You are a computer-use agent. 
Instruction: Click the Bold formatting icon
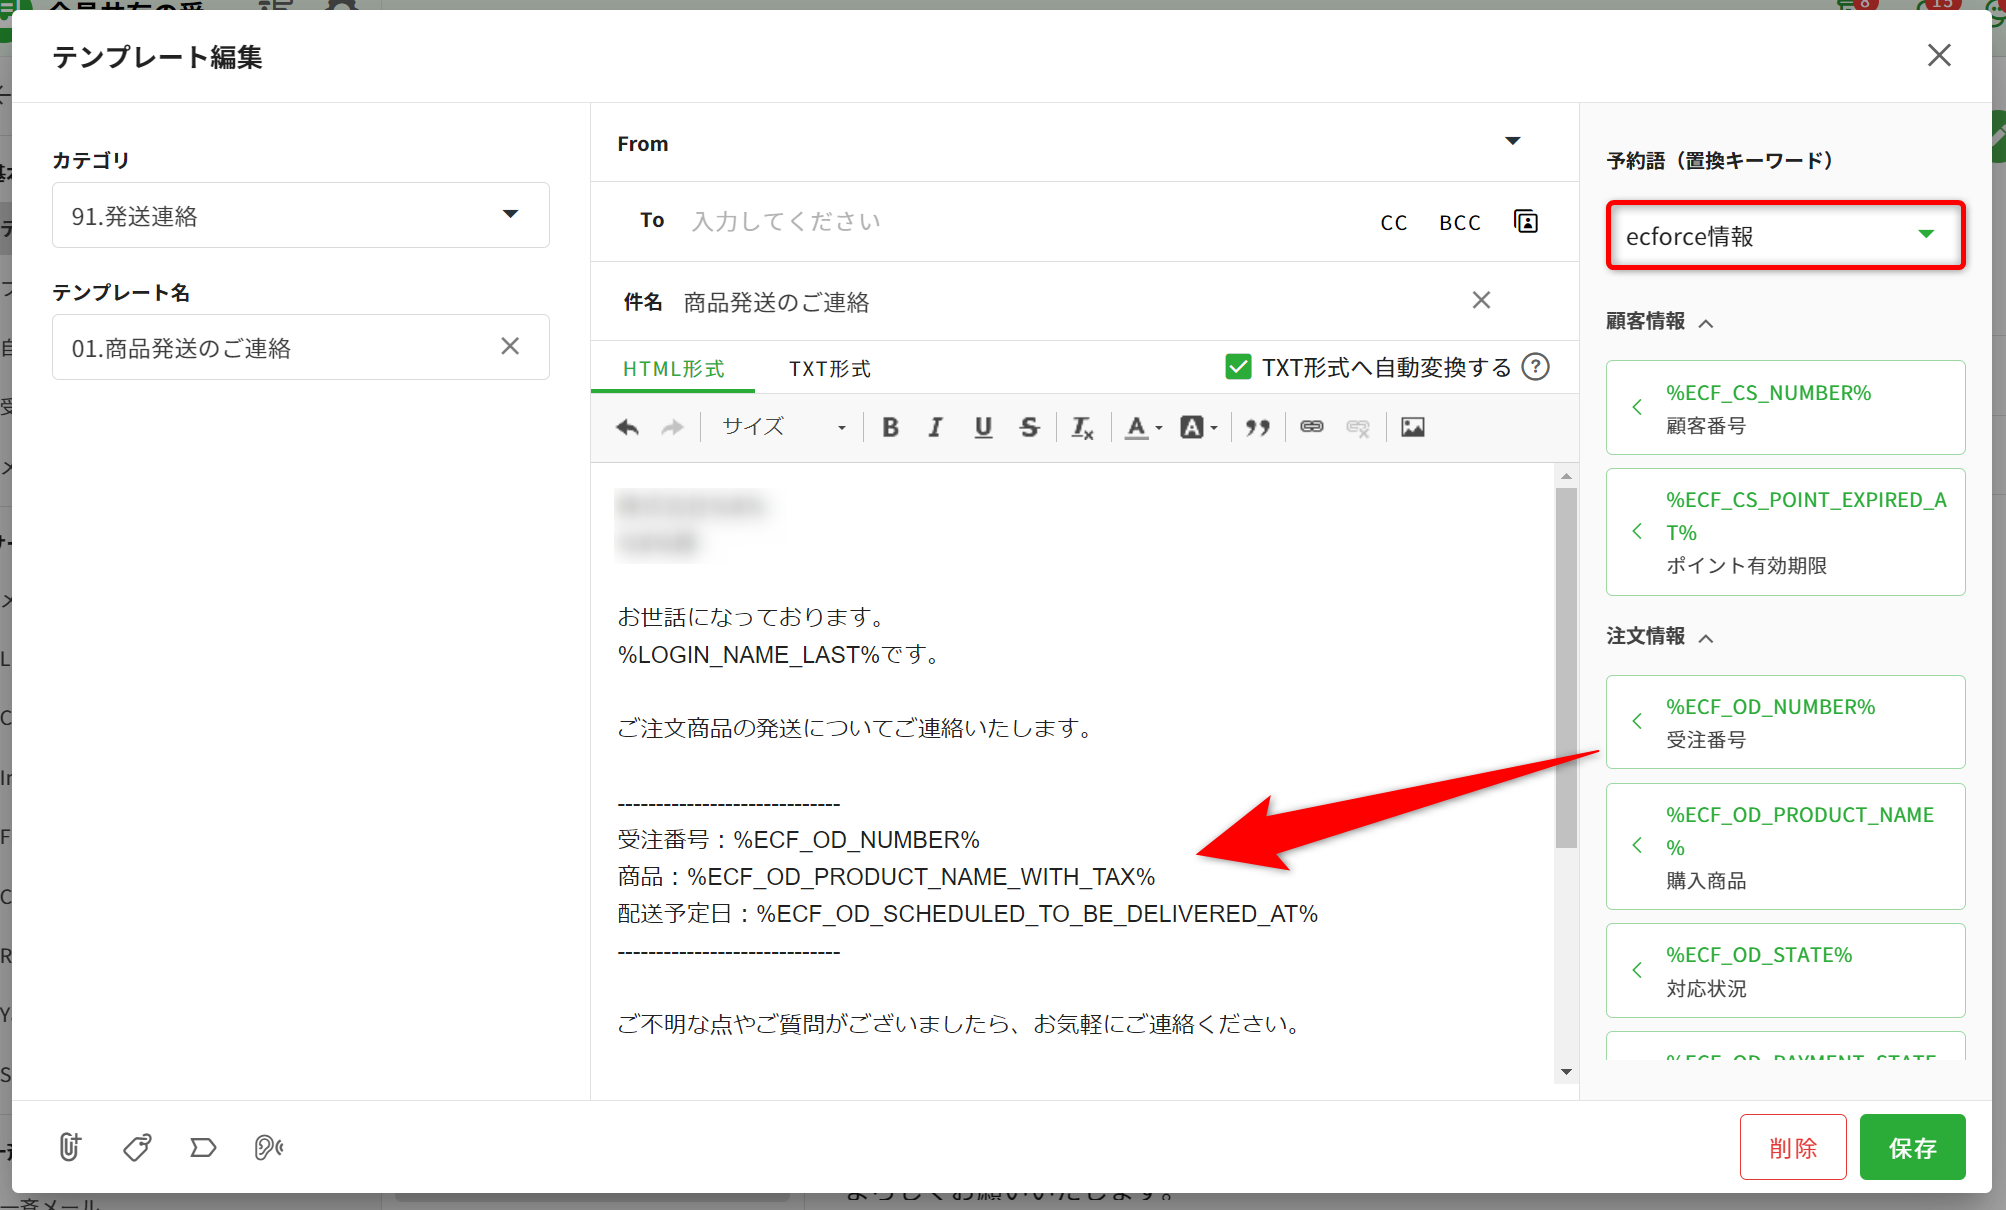coord(890,428)
